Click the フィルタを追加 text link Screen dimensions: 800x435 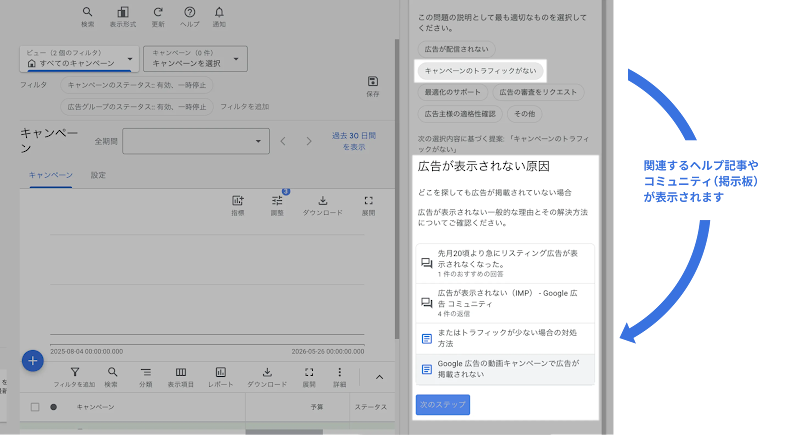[x=245, y=107]
